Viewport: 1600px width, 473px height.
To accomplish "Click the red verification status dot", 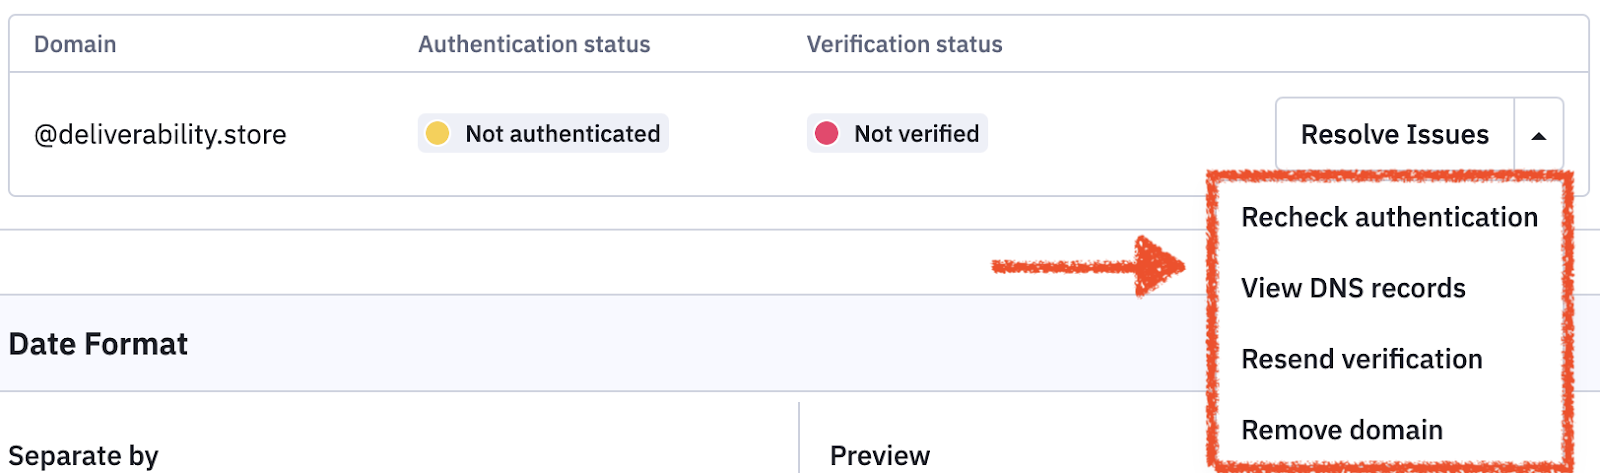I will 826,133.
